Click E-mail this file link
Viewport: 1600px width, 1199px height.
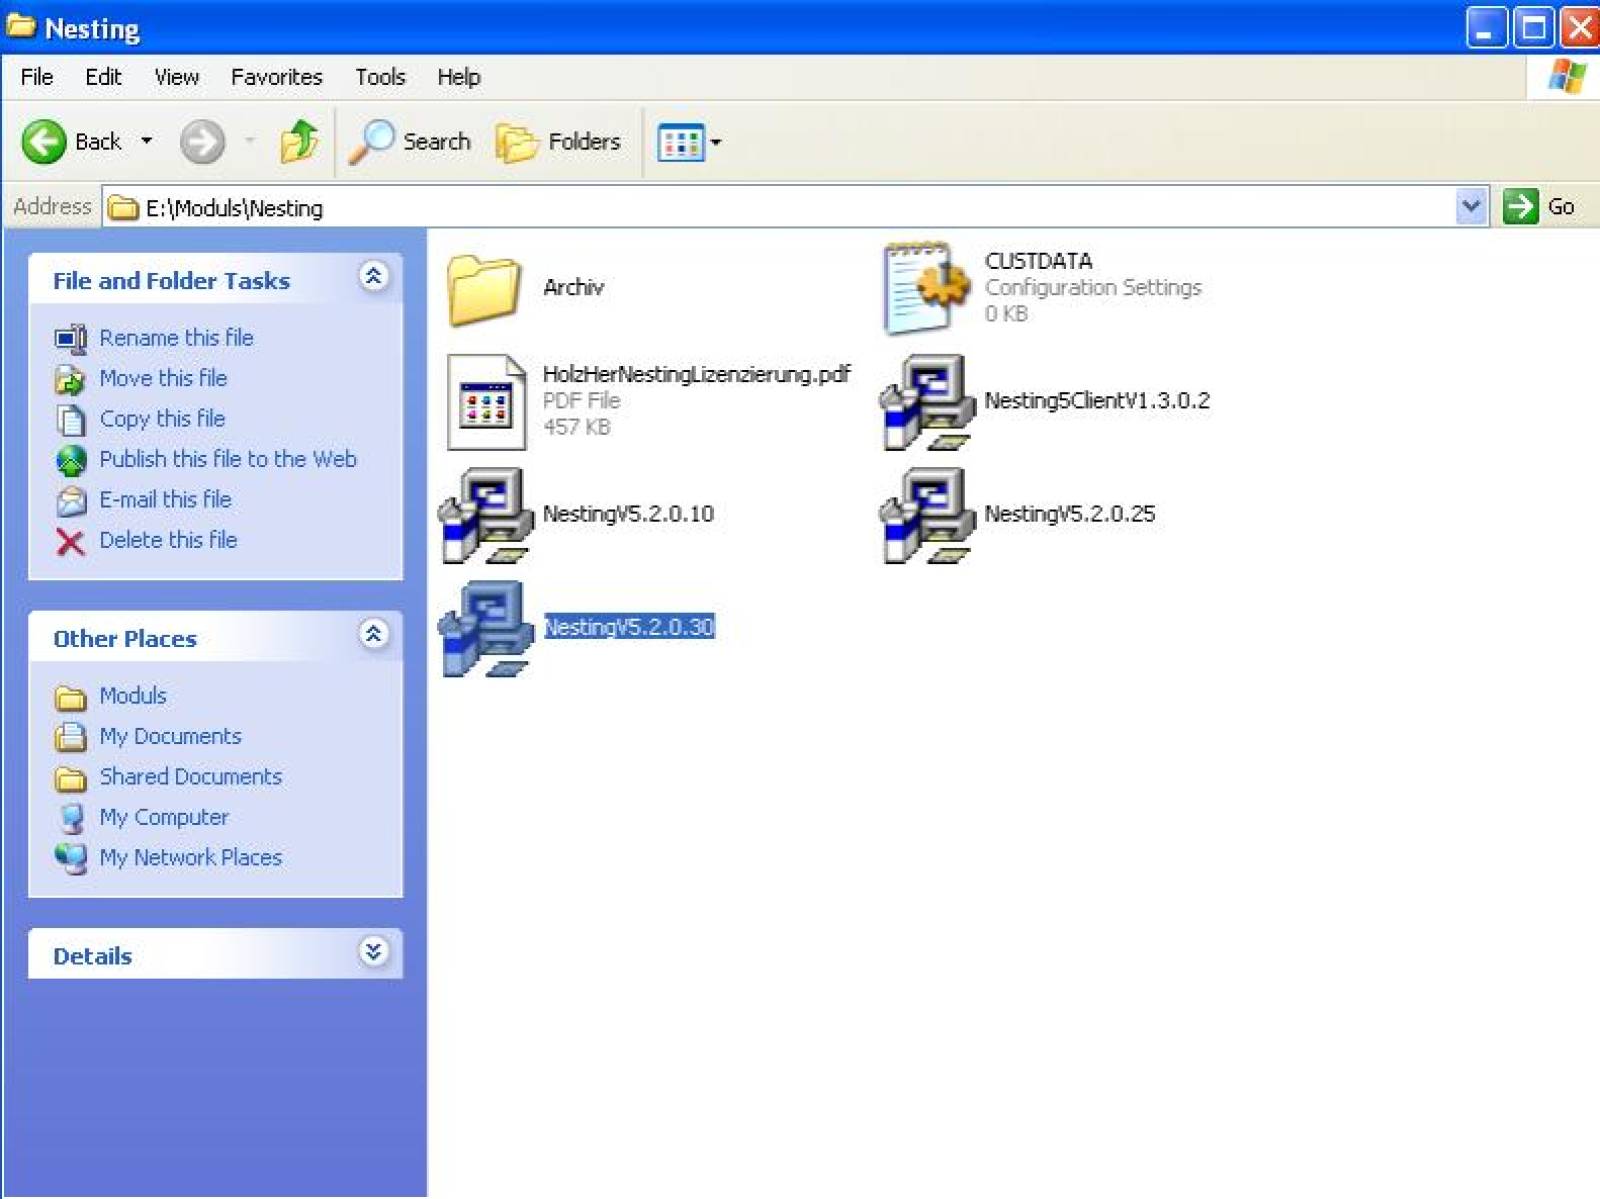tap(165, 499)
